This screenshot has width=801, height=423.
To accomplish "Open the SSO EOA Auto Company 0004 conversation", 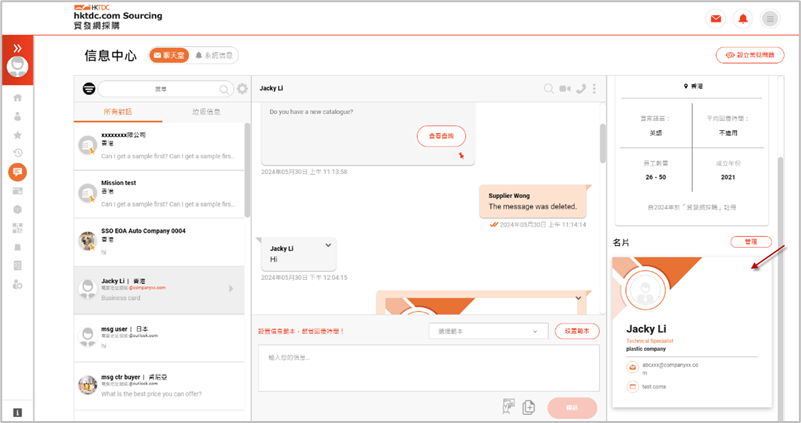I will (159, 242).
